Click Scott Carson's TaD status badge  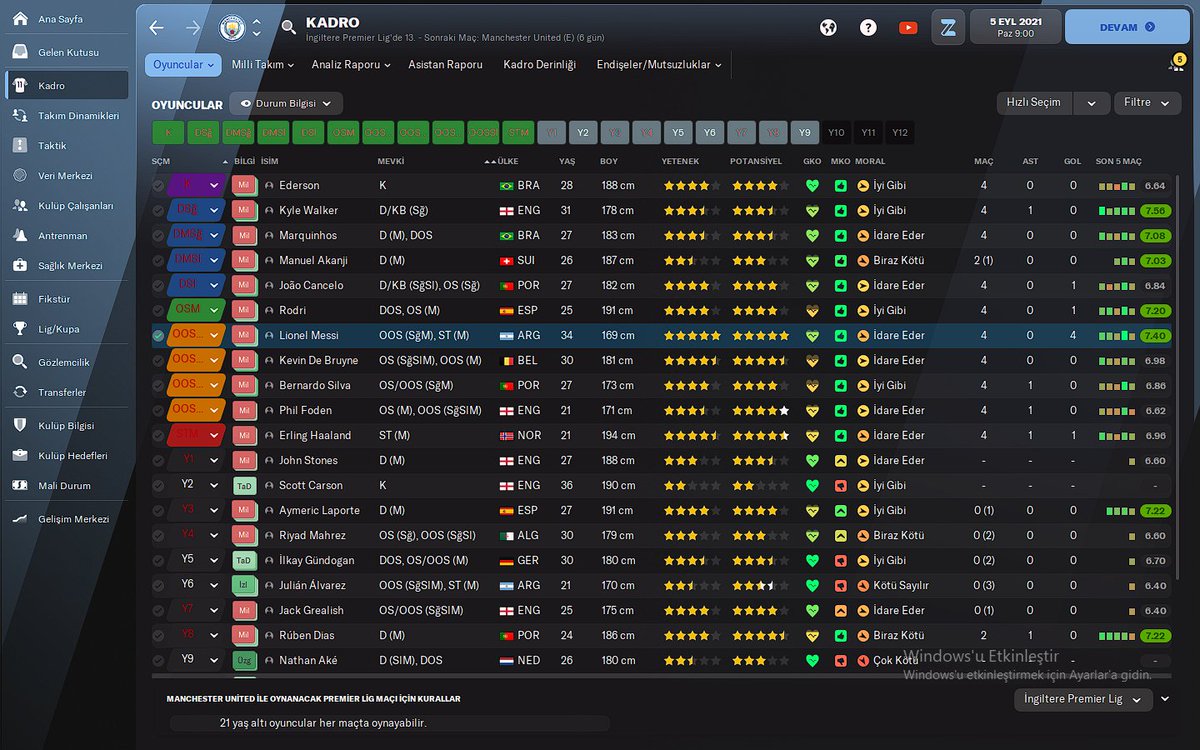coord(245,486)
